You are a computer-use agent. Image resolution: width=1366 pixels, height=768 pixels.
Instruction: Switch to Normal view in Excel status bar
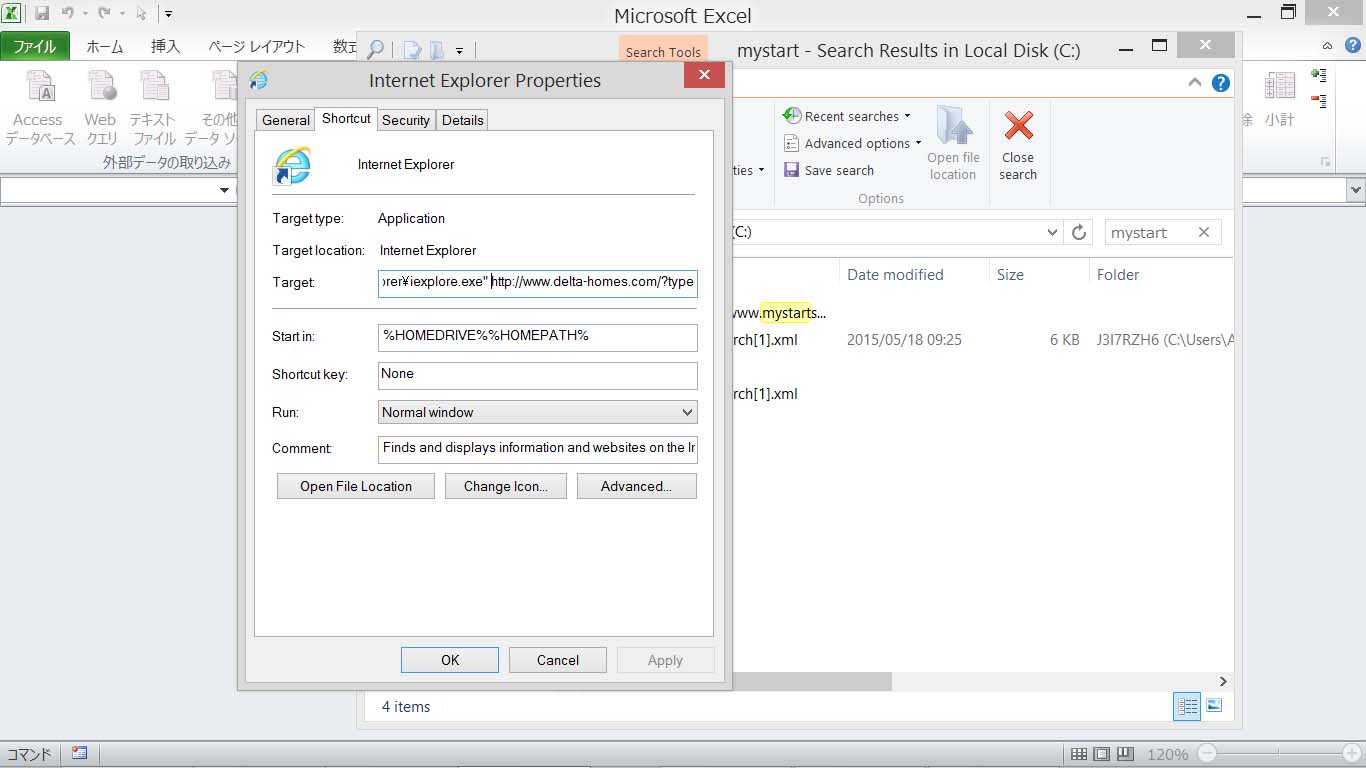coord(1079,754)
